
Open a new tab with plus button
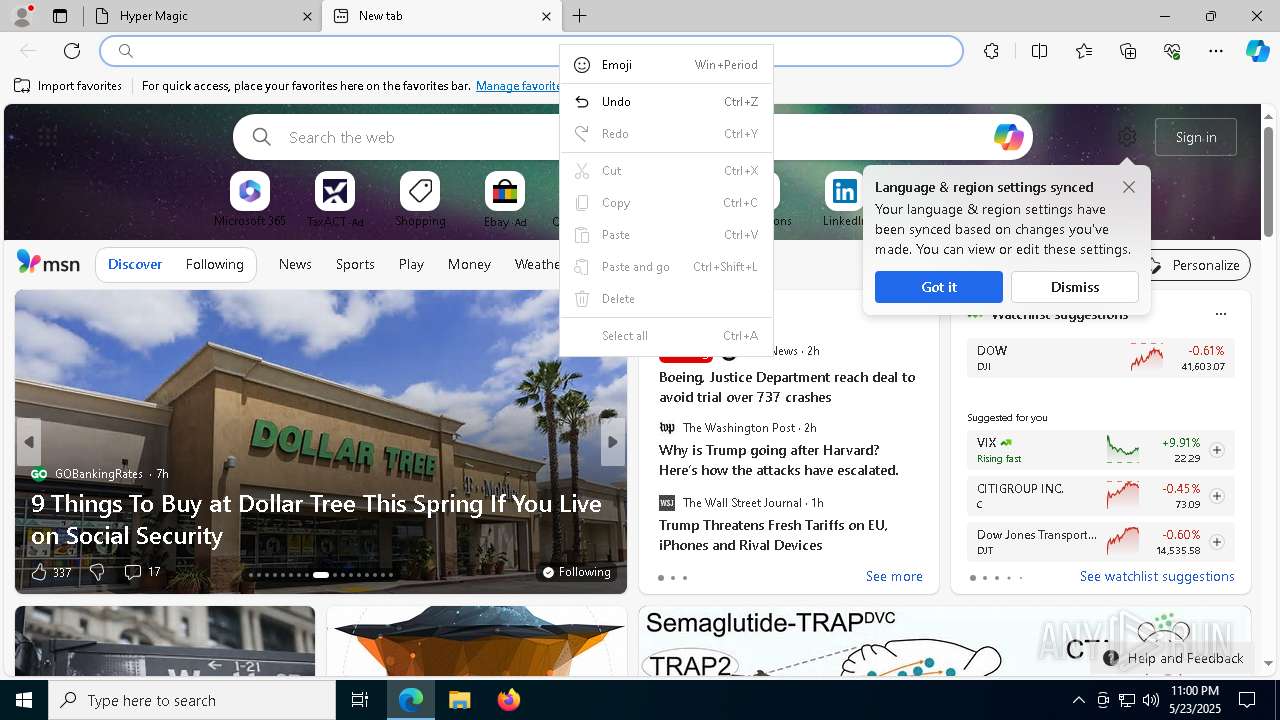(x=579, y=16)
